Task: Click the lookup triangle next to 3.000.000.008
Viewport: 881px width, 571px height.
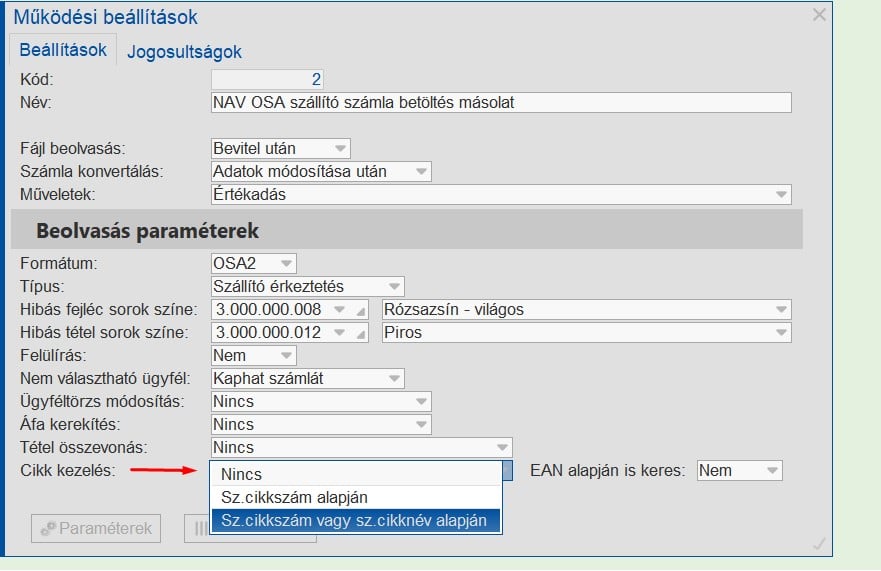Action: pos(361,311)
